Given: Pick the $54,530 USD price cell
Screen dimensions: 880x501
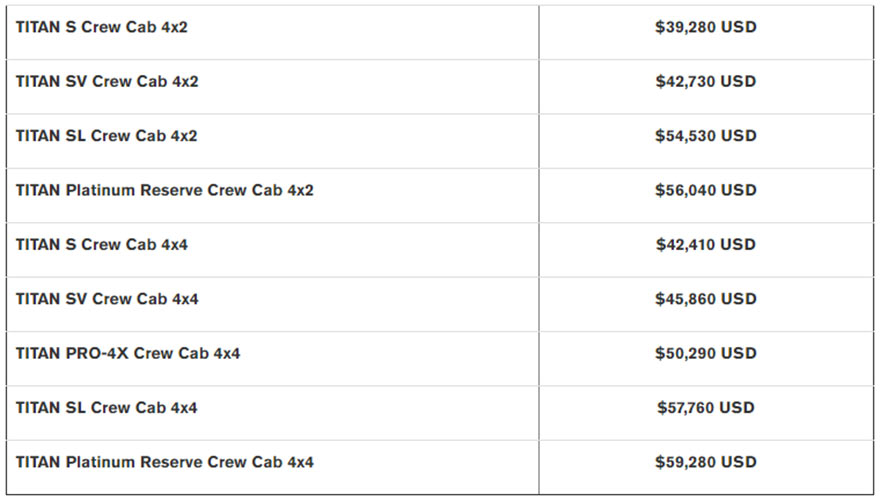Looking at the screenshot, I should [x=706, y=136].
